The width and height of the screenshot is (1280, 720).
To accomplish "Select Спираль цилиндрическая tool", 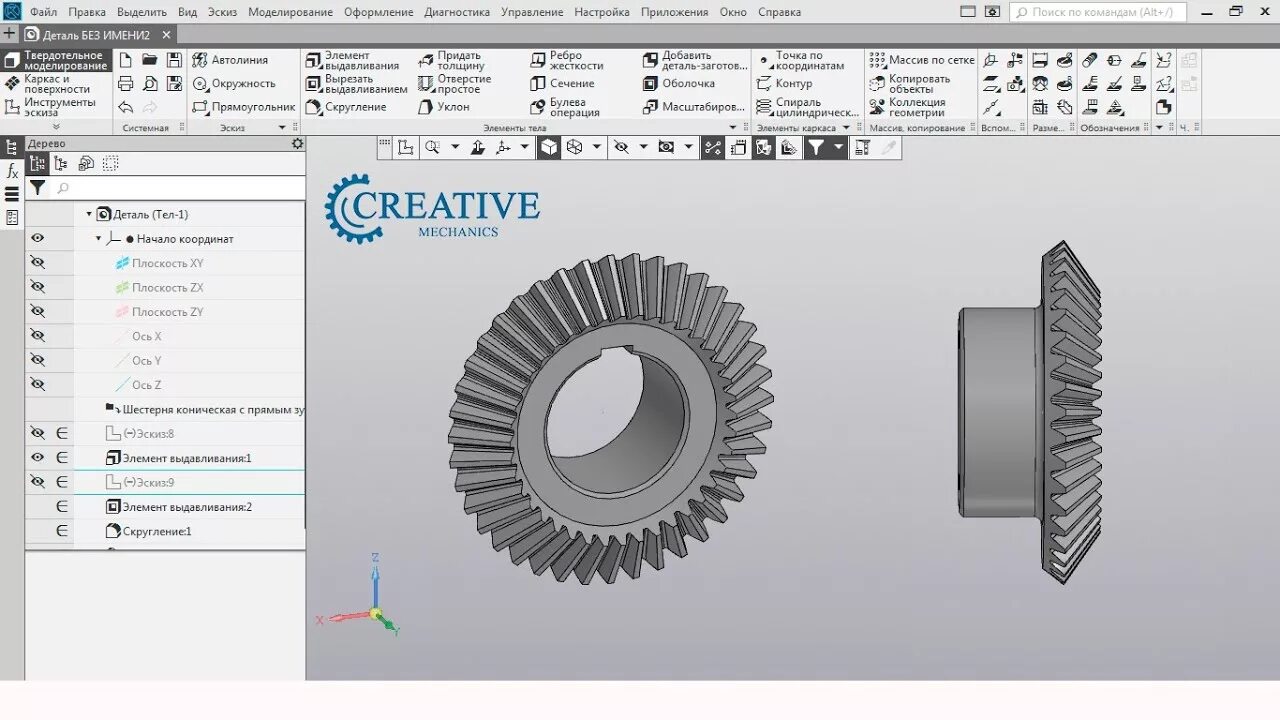I will coord(808,107).
